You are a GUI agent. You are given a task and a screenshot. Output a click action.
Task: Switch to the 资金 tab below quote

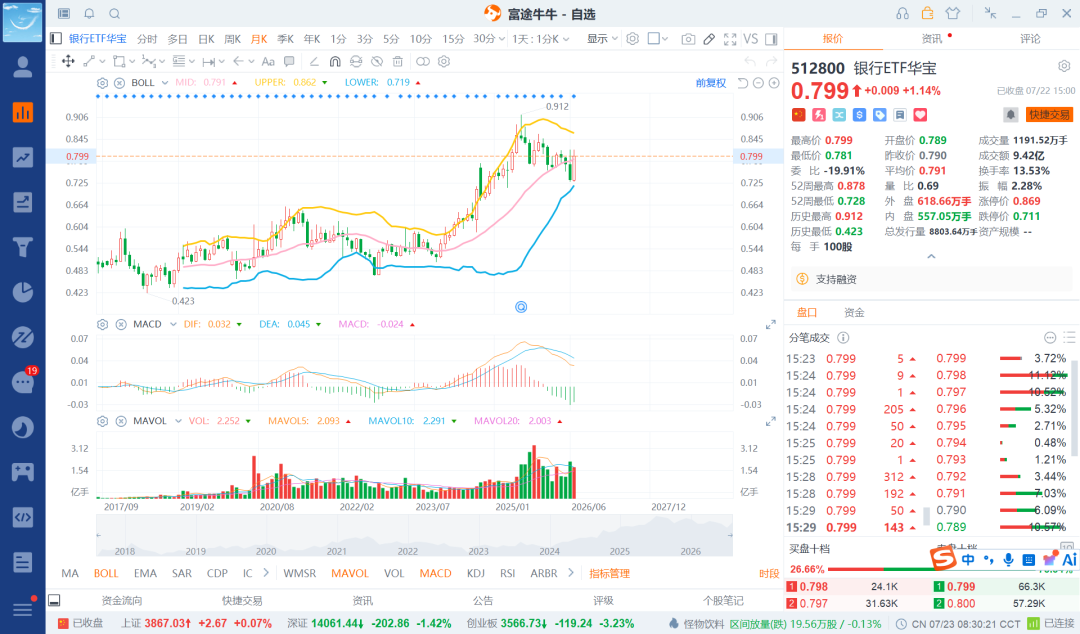point(854,313)
